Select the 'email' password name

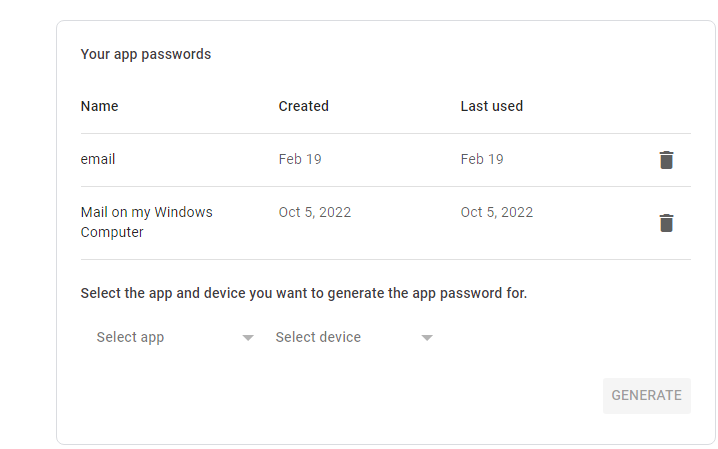(x=98, y=159)
